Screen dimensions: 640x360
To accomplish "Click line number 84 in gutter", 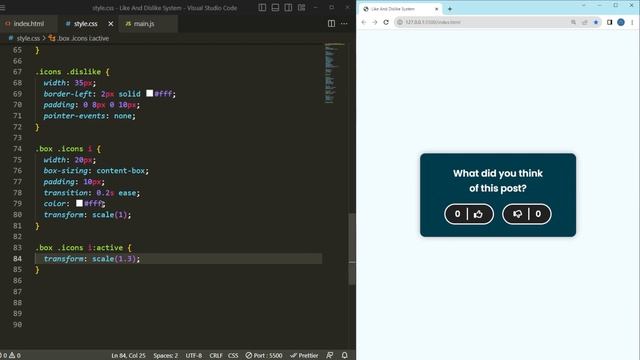I will [17, 259].
